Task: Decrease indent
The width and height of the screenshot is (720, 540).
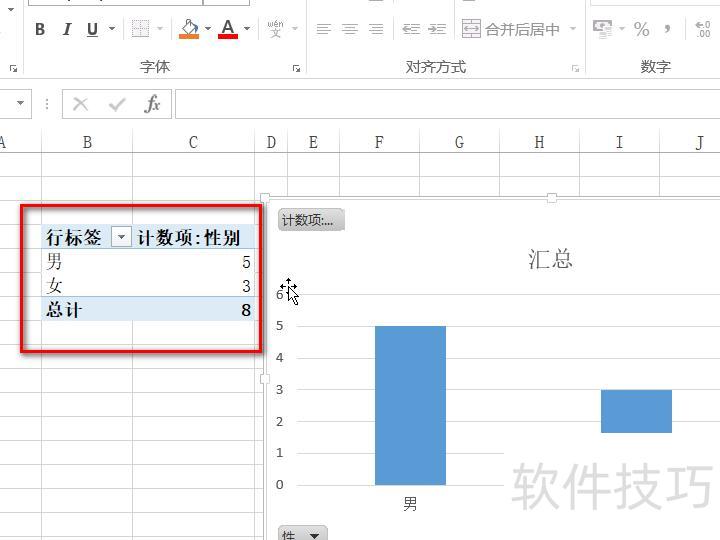Action: (411, 29)
